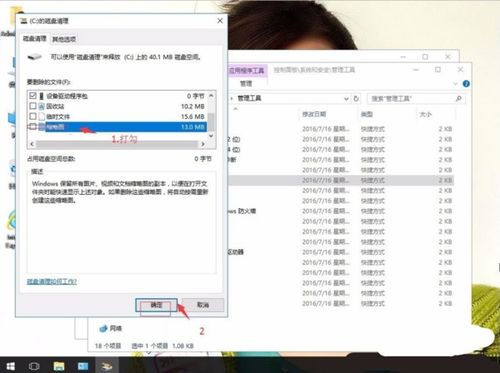Click the 网络 label in navigation pane
The height and width of the screenshot is (373, 500).
[116, 329]
